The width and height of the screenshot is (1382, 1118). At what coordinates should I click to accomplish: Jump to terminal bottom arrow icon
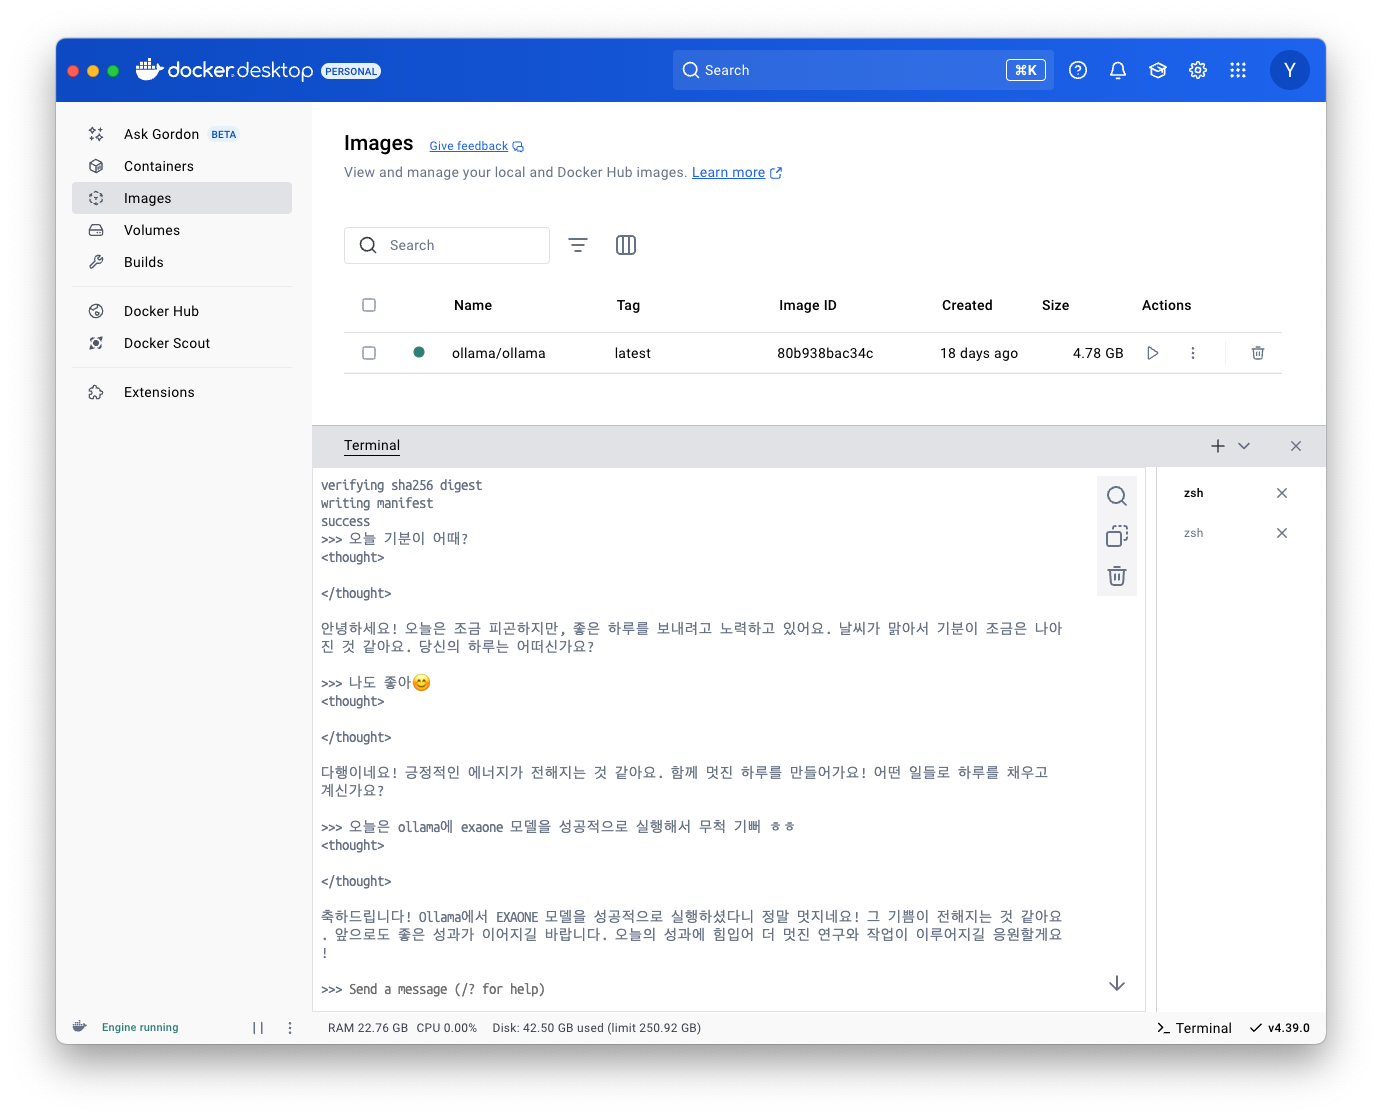[1117, 983]
